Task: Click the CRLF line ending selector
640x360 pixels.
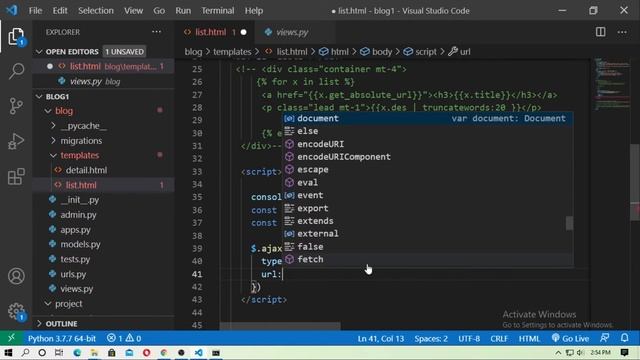Action: [499, 338]
